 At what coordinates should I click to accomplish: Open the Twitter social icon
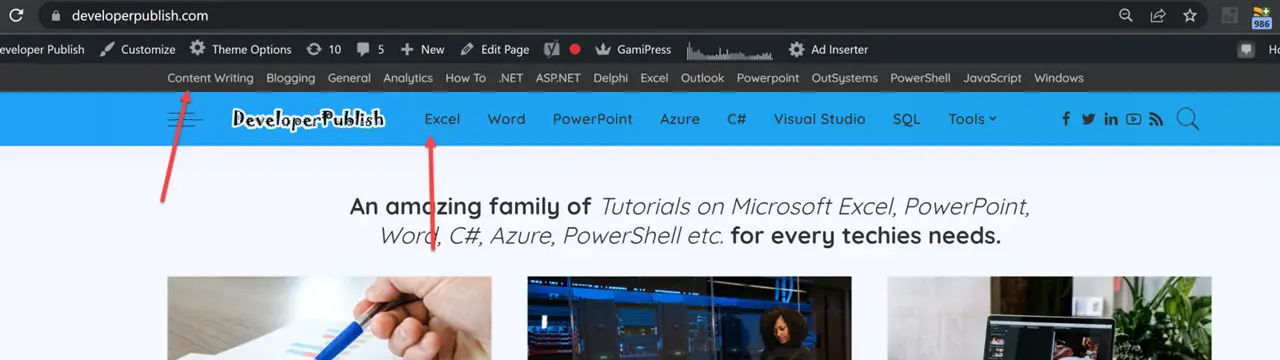click(x=1088, y=119)
